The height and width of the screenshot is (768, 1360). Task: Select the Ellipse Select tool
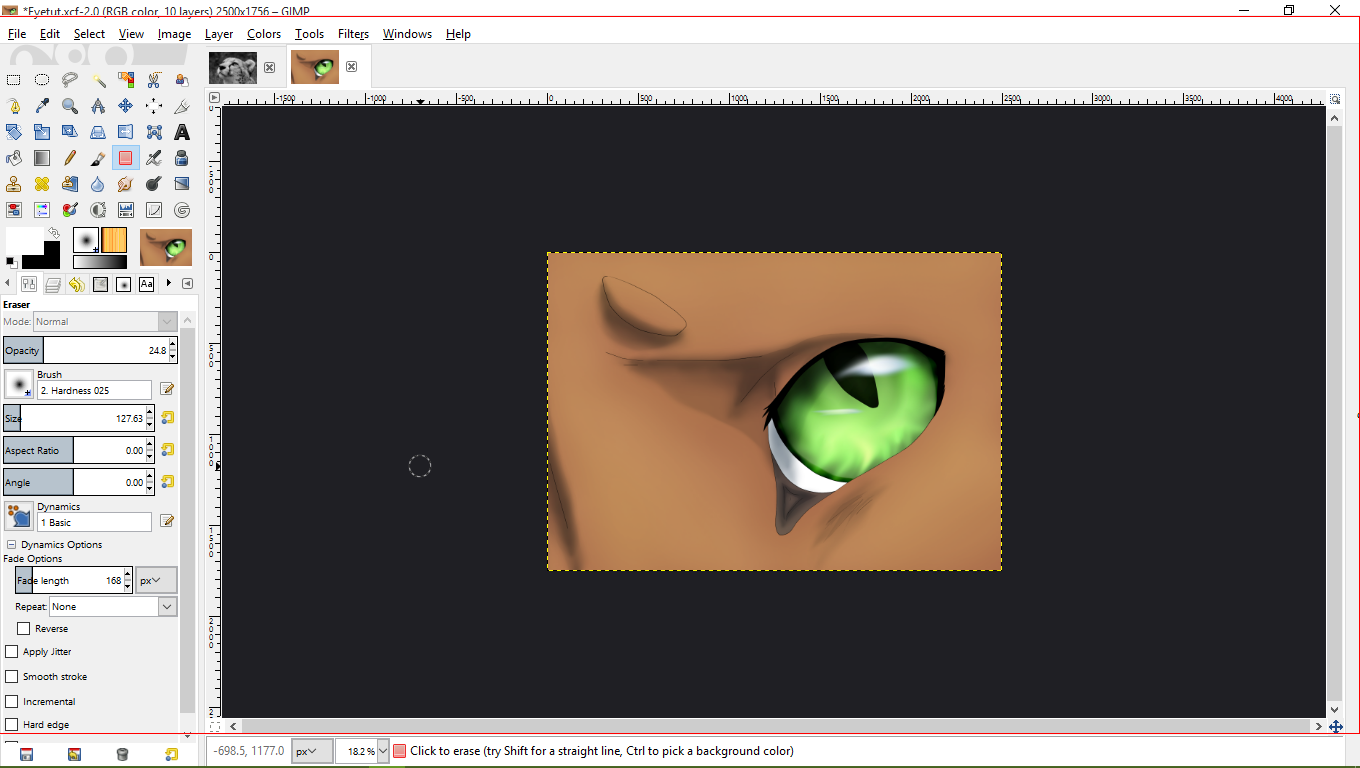point(42,80)
